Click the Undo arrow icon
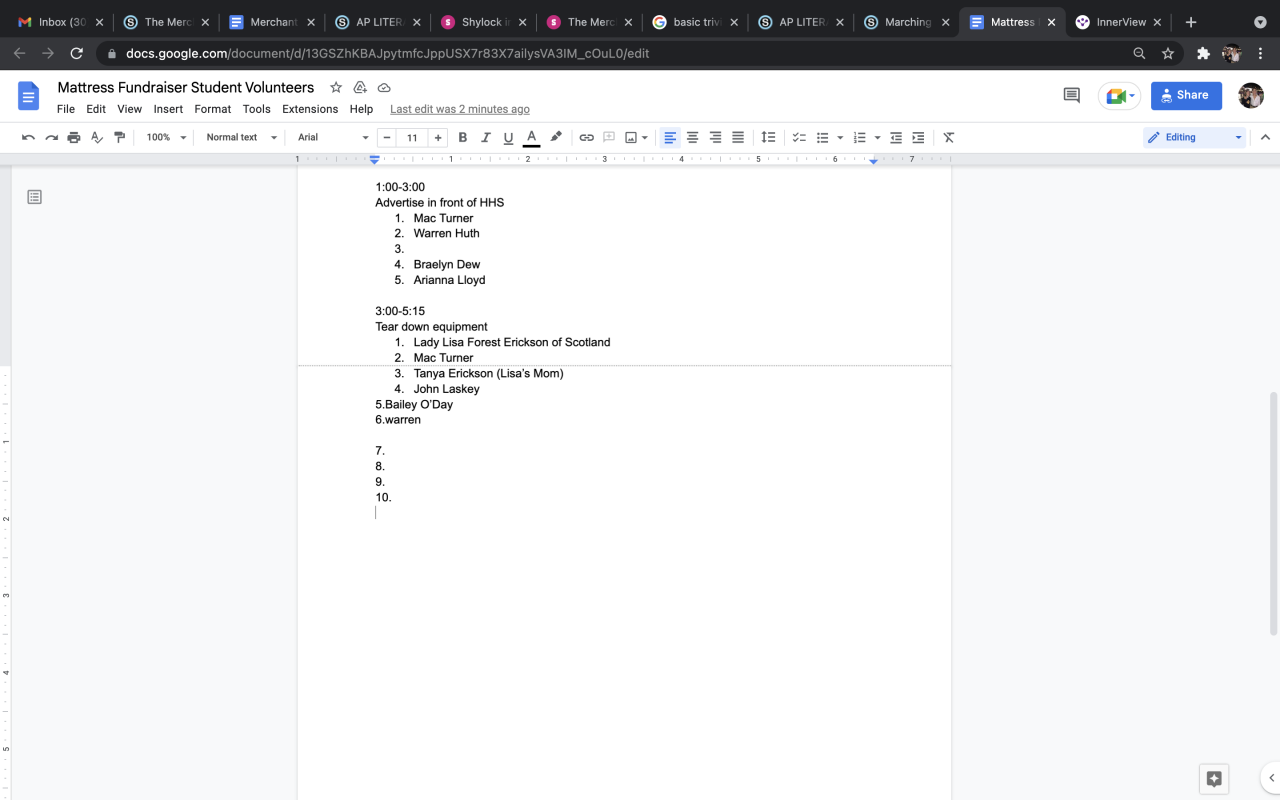The image size is (1280, 800). coord(28,137)
